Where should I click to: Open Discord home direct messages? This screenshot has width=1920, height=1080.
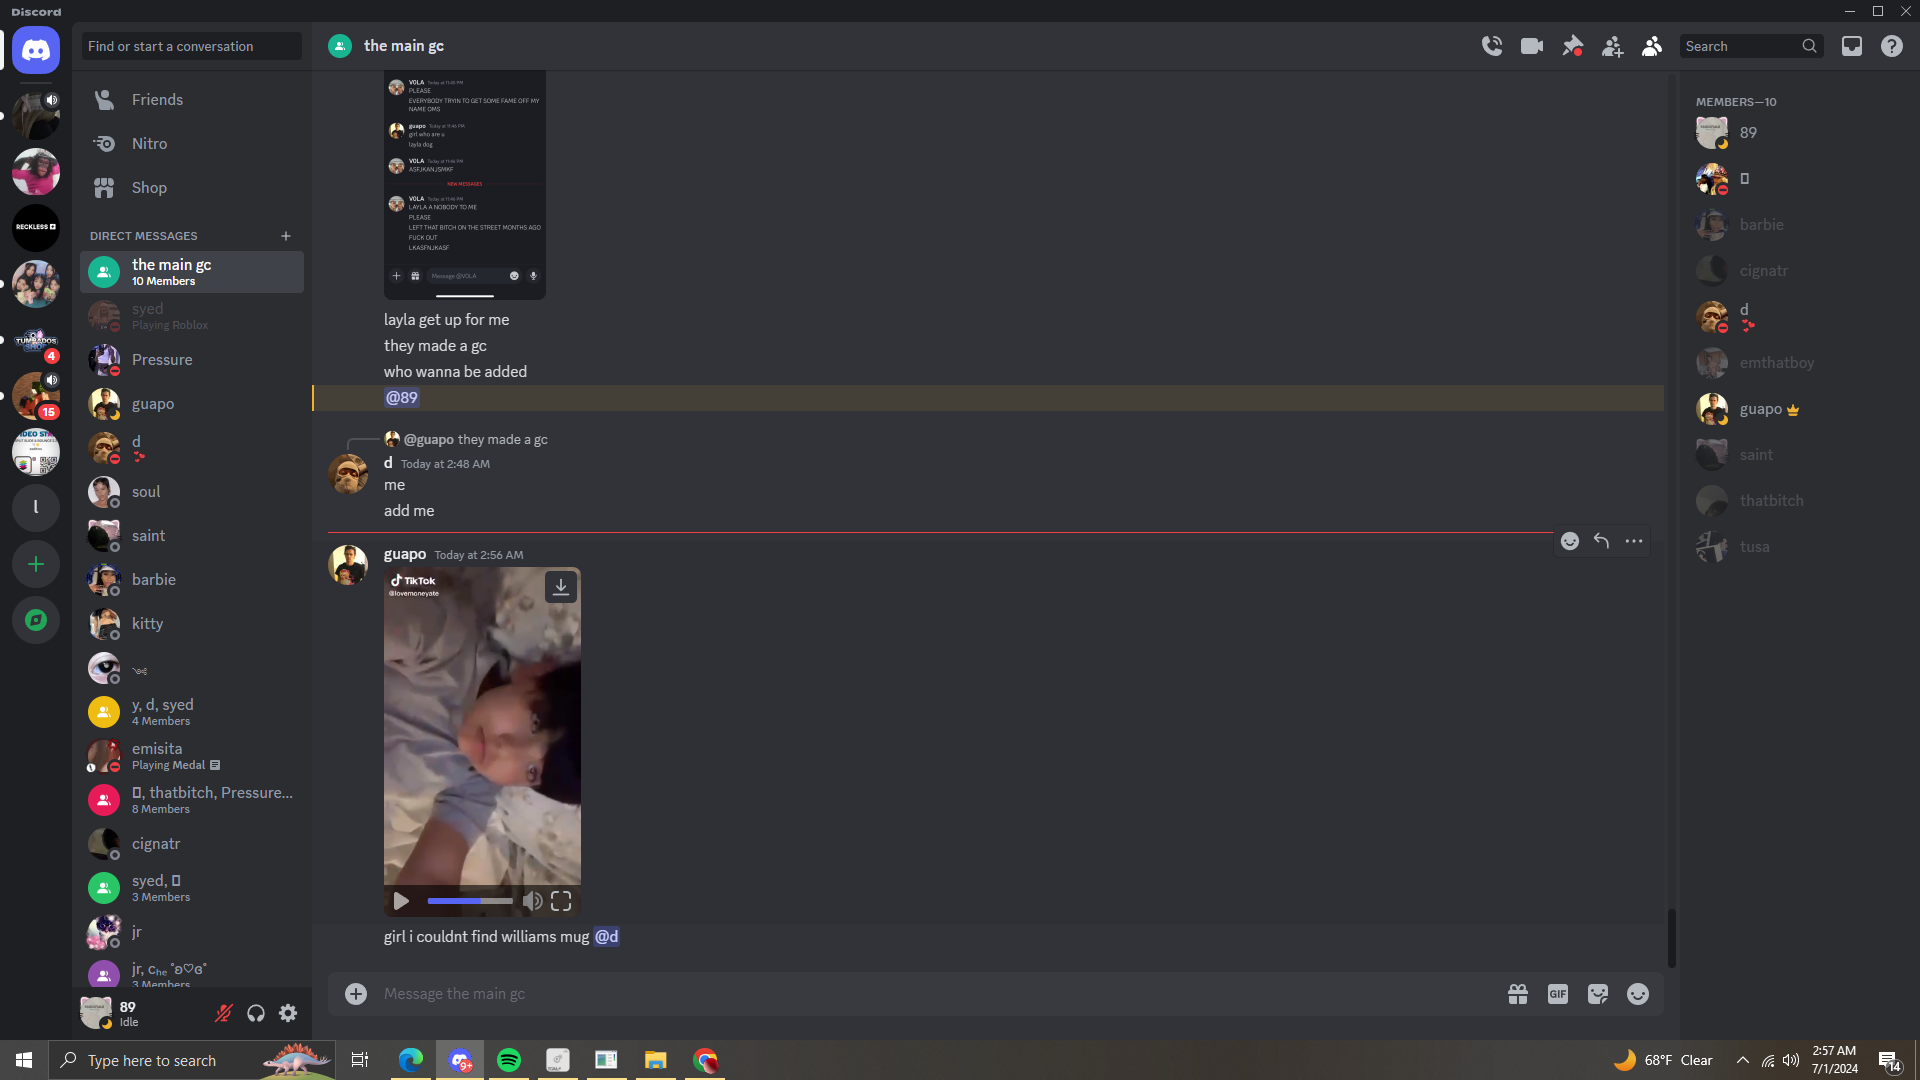[36, 50]
